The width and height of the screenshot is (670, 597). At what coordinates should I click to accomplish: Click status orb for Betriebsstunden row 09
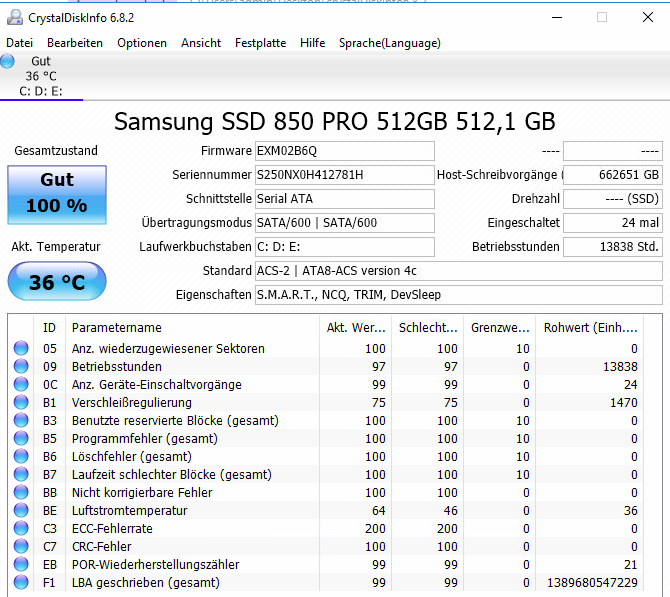click(21, 366)
